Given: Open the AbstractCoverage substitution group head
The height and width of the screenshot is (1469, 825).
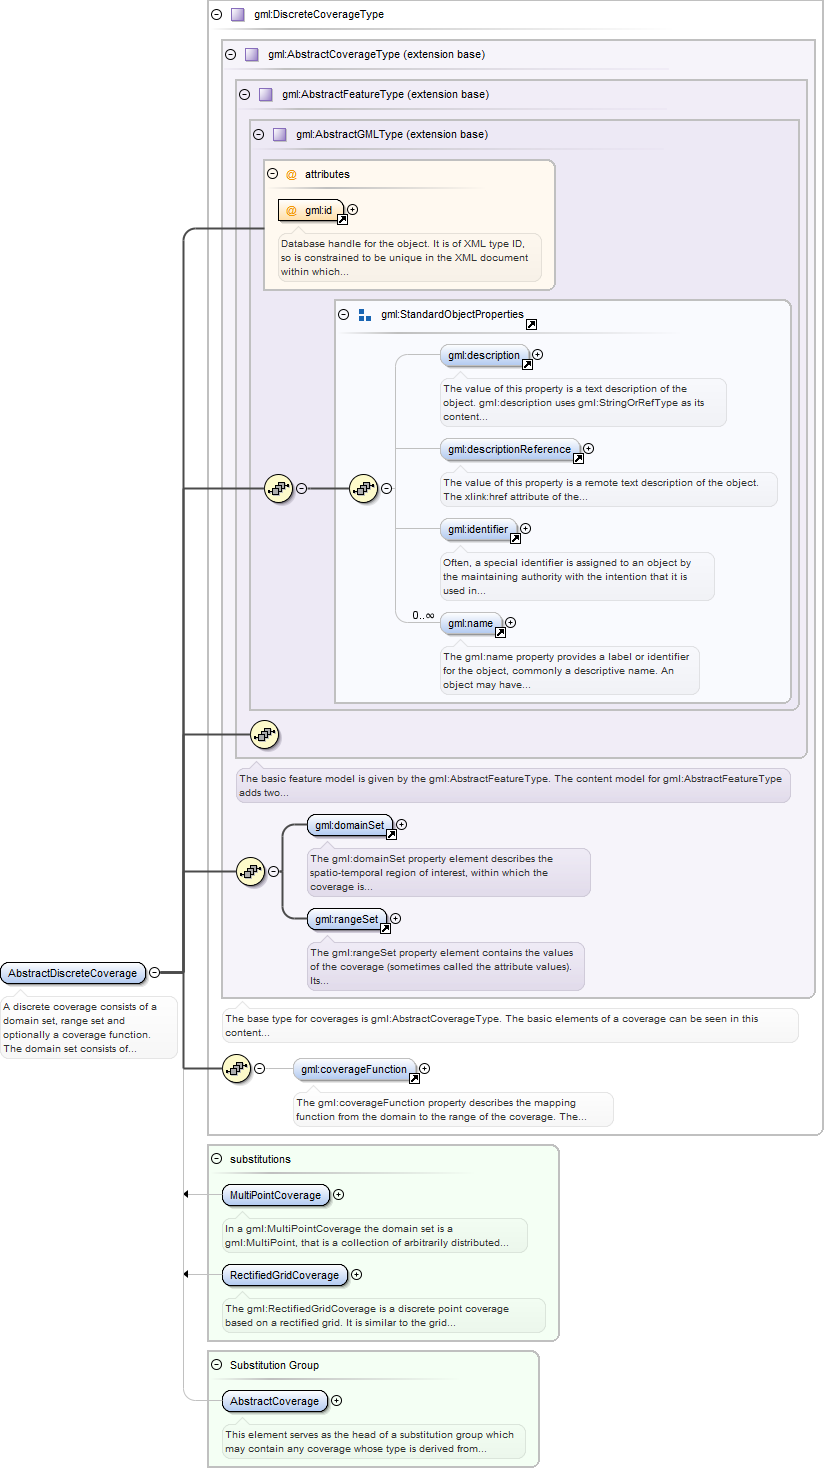Looking at the screenshot, I should click(274, 1401).
